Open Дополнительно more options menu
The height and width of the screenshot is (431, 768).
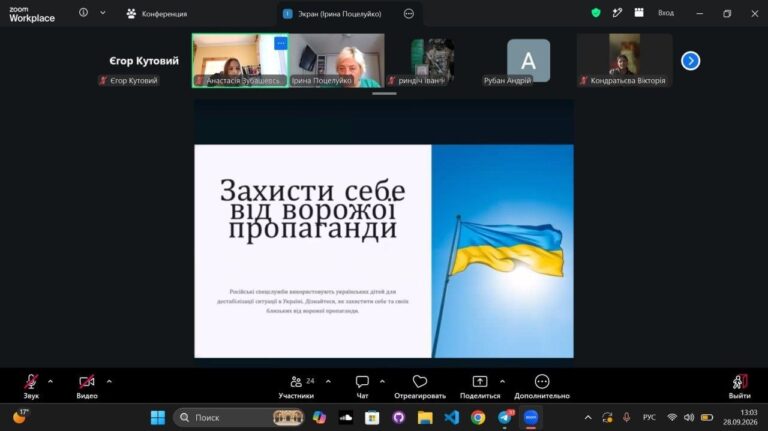(x=542, y=386)
